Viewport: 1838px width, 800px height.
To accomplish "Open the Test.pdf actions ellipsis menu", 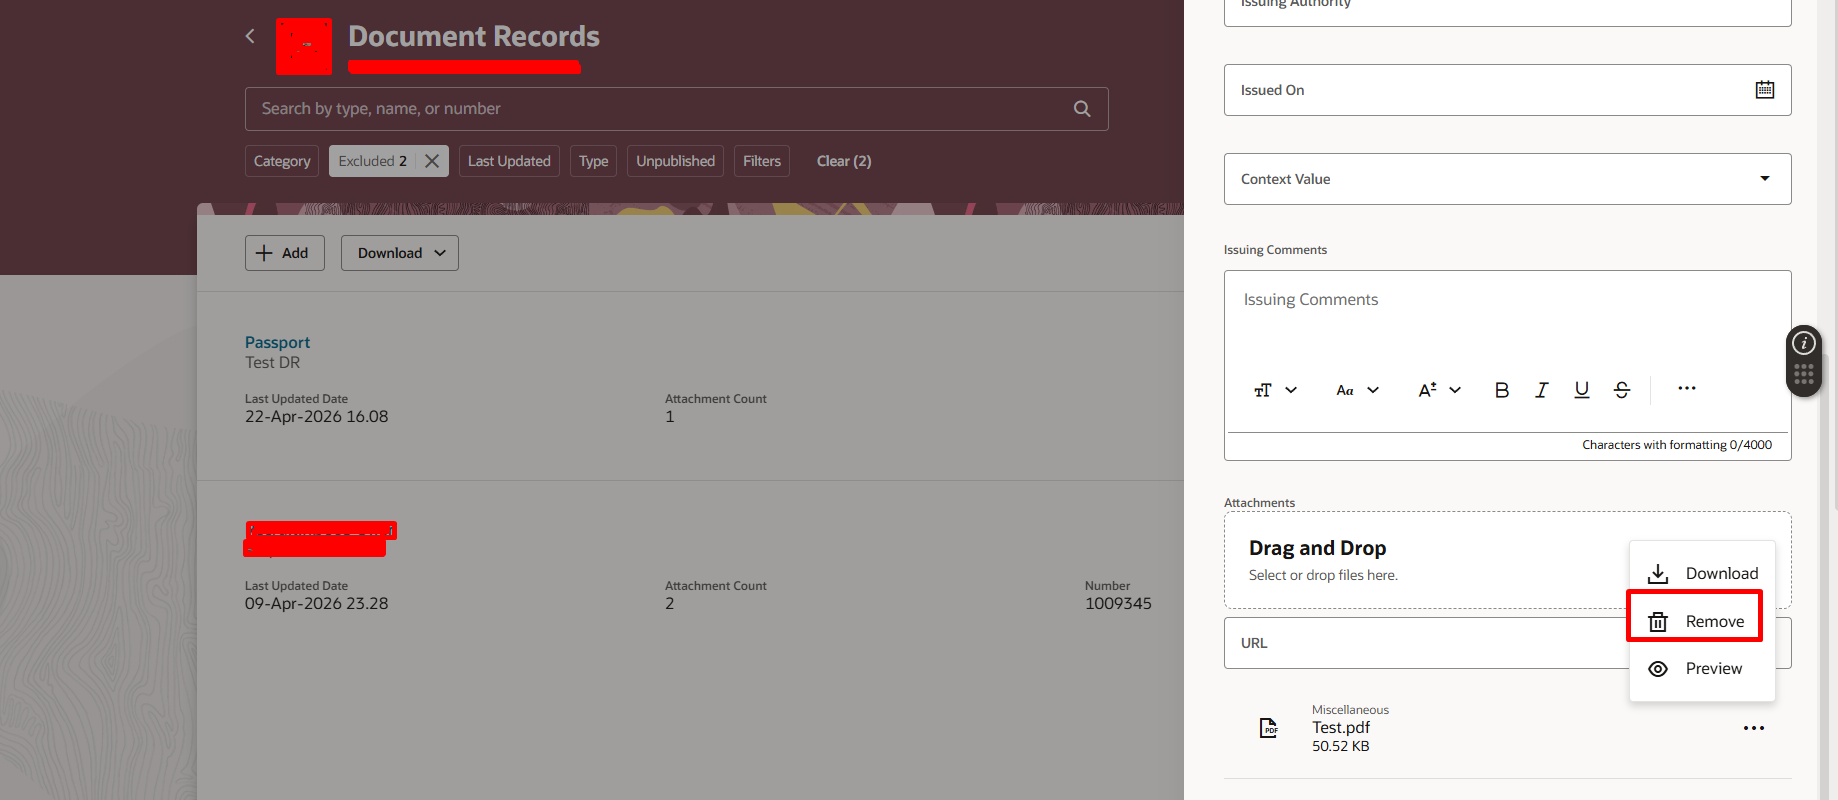I will [x=1754, y=728].
